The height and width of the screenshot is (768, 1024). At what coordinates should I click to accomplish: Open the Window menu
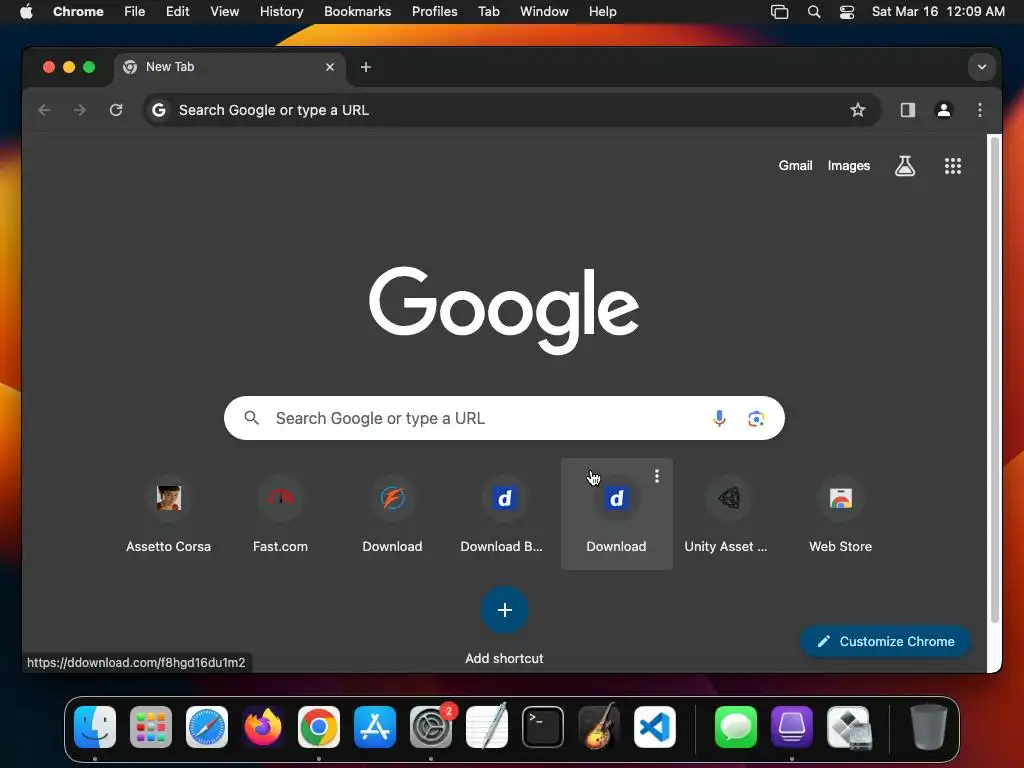(544, 12)
